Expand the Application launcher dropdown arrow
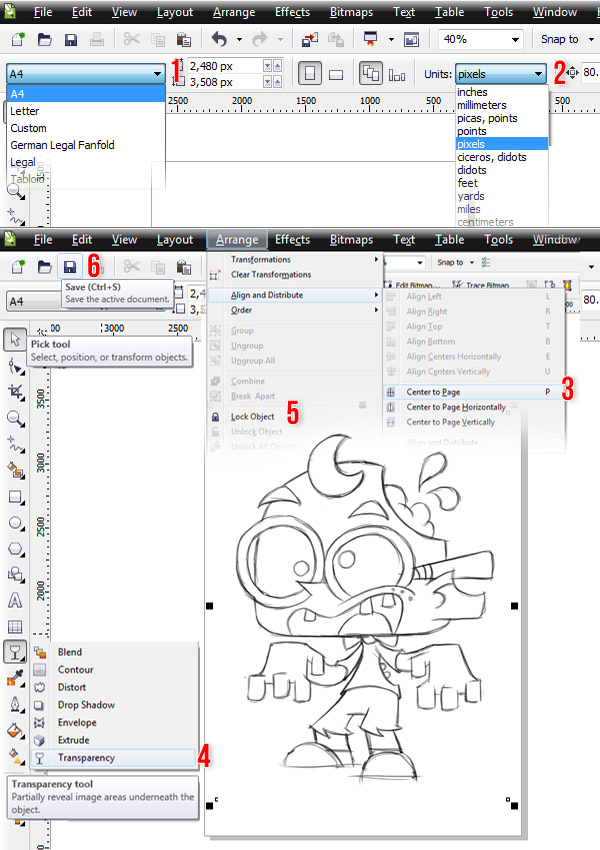 pyautogui.click(x=391, y=40)
